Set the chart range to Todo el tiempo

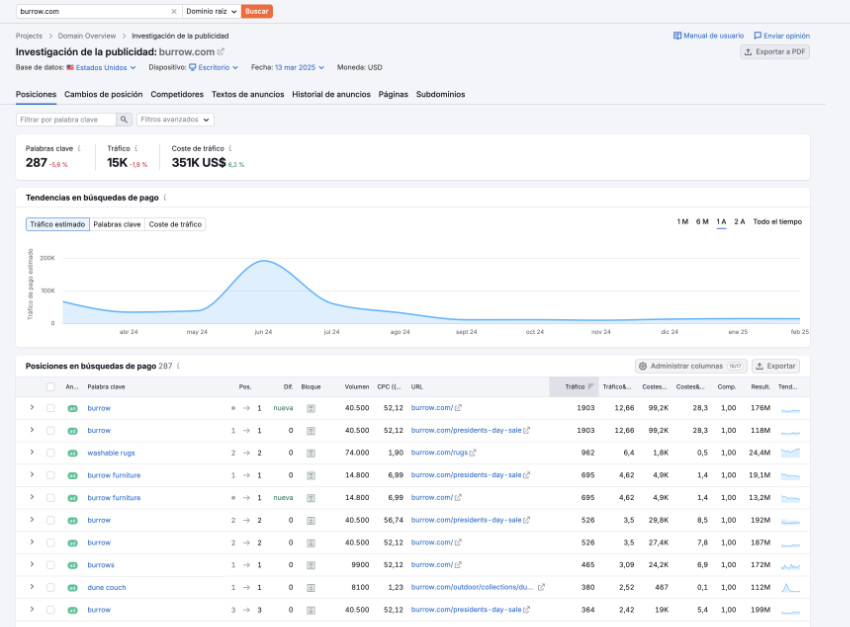[x=777, y=222]
